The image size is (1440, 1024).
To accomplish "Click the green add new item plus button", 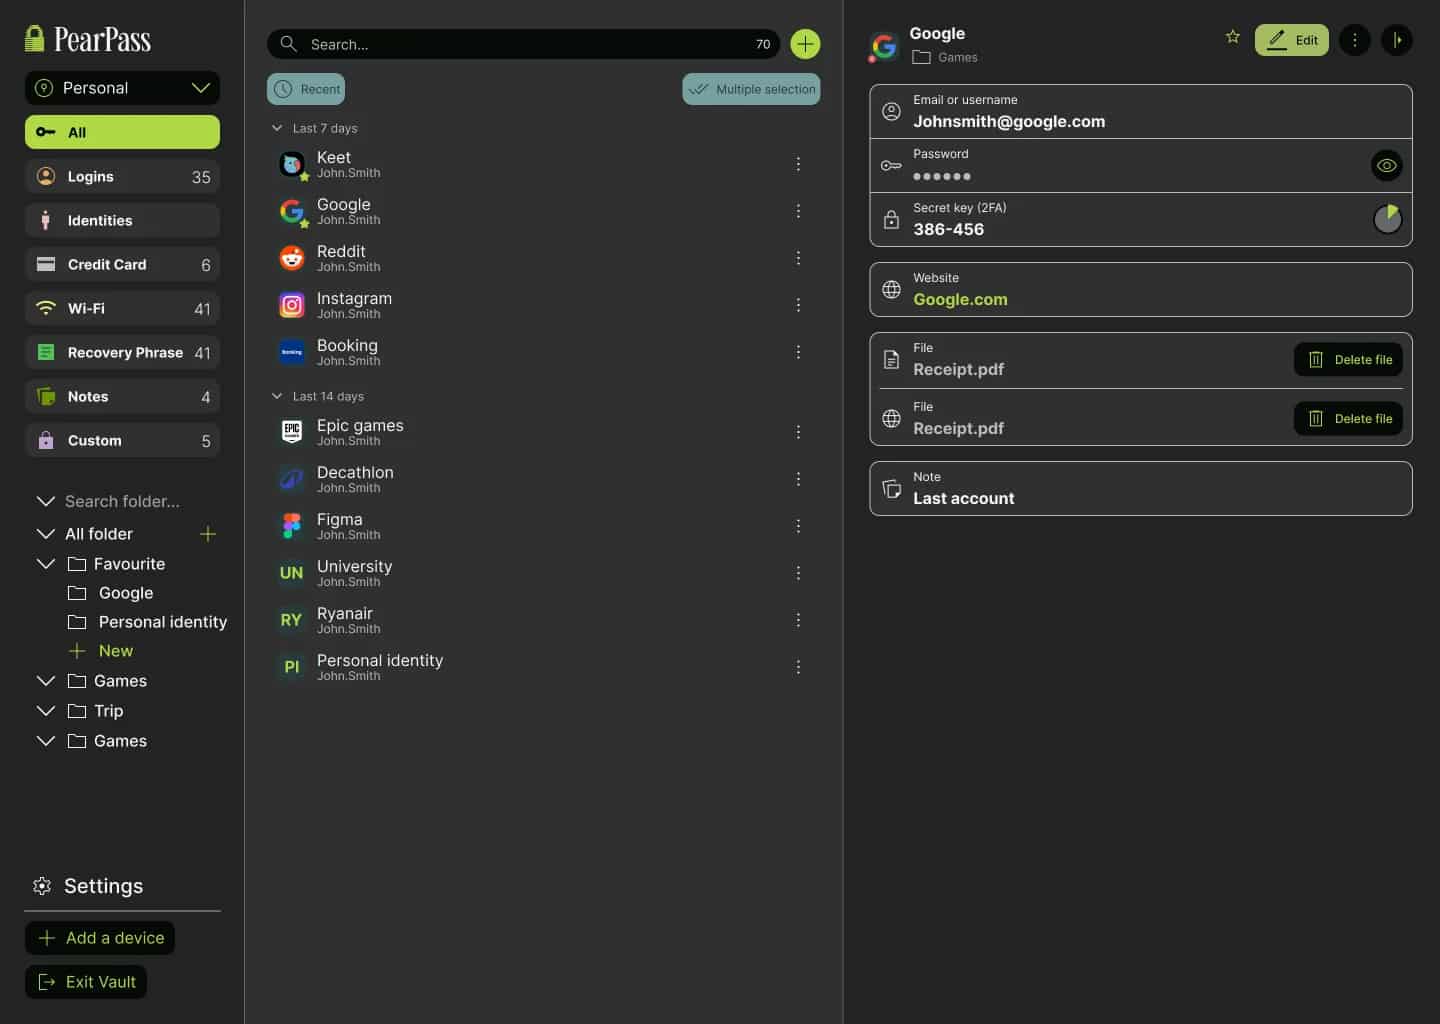I will click(805, 44).
